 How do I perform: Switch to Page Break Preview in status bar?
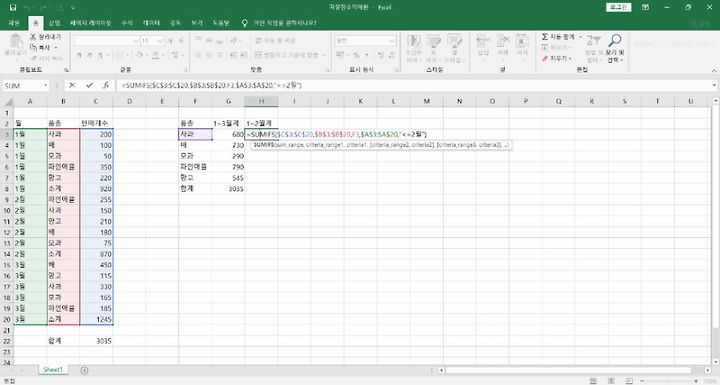click(x=629, y=381)
